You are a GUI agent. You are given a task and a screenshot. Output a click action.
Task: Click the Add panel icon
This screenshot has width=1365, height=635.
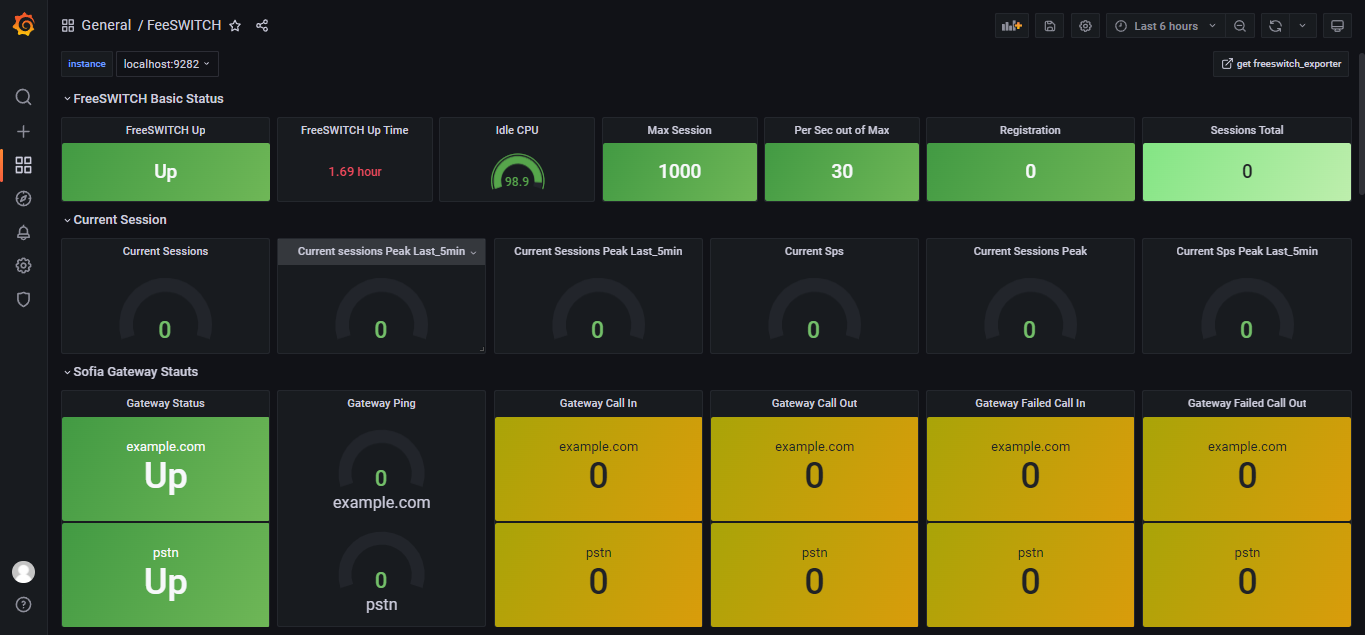(x=1012, y=26)
